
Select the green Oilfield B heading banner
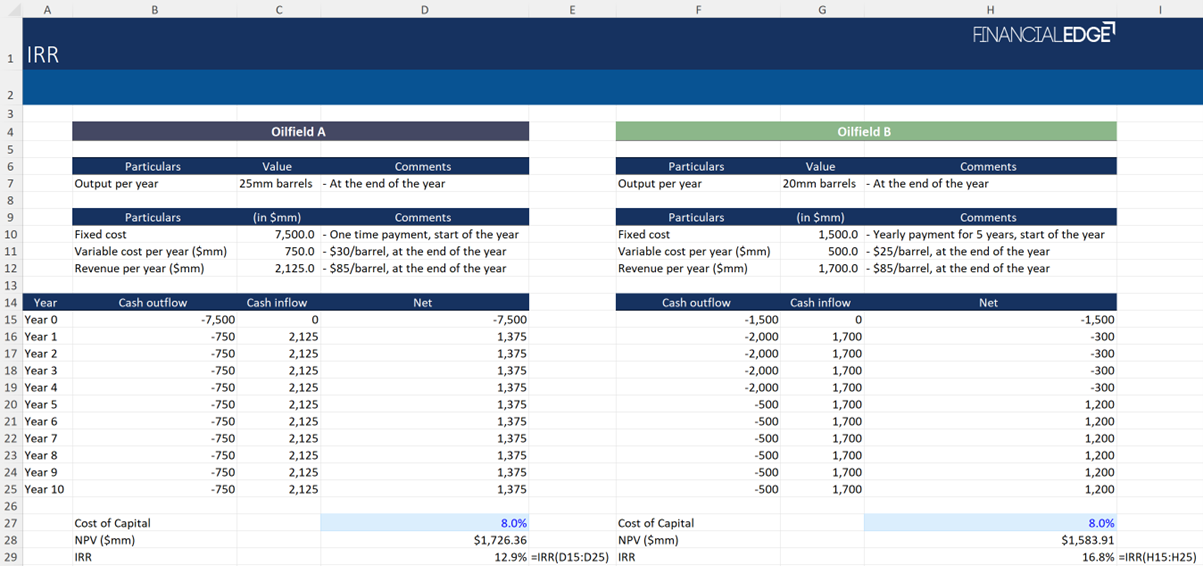click(865, 132)
